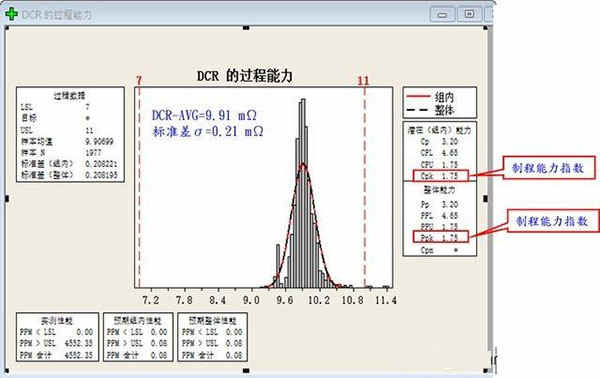
Task: Click the 标准差（组内） value 0.208221
Action: [101, 164]
